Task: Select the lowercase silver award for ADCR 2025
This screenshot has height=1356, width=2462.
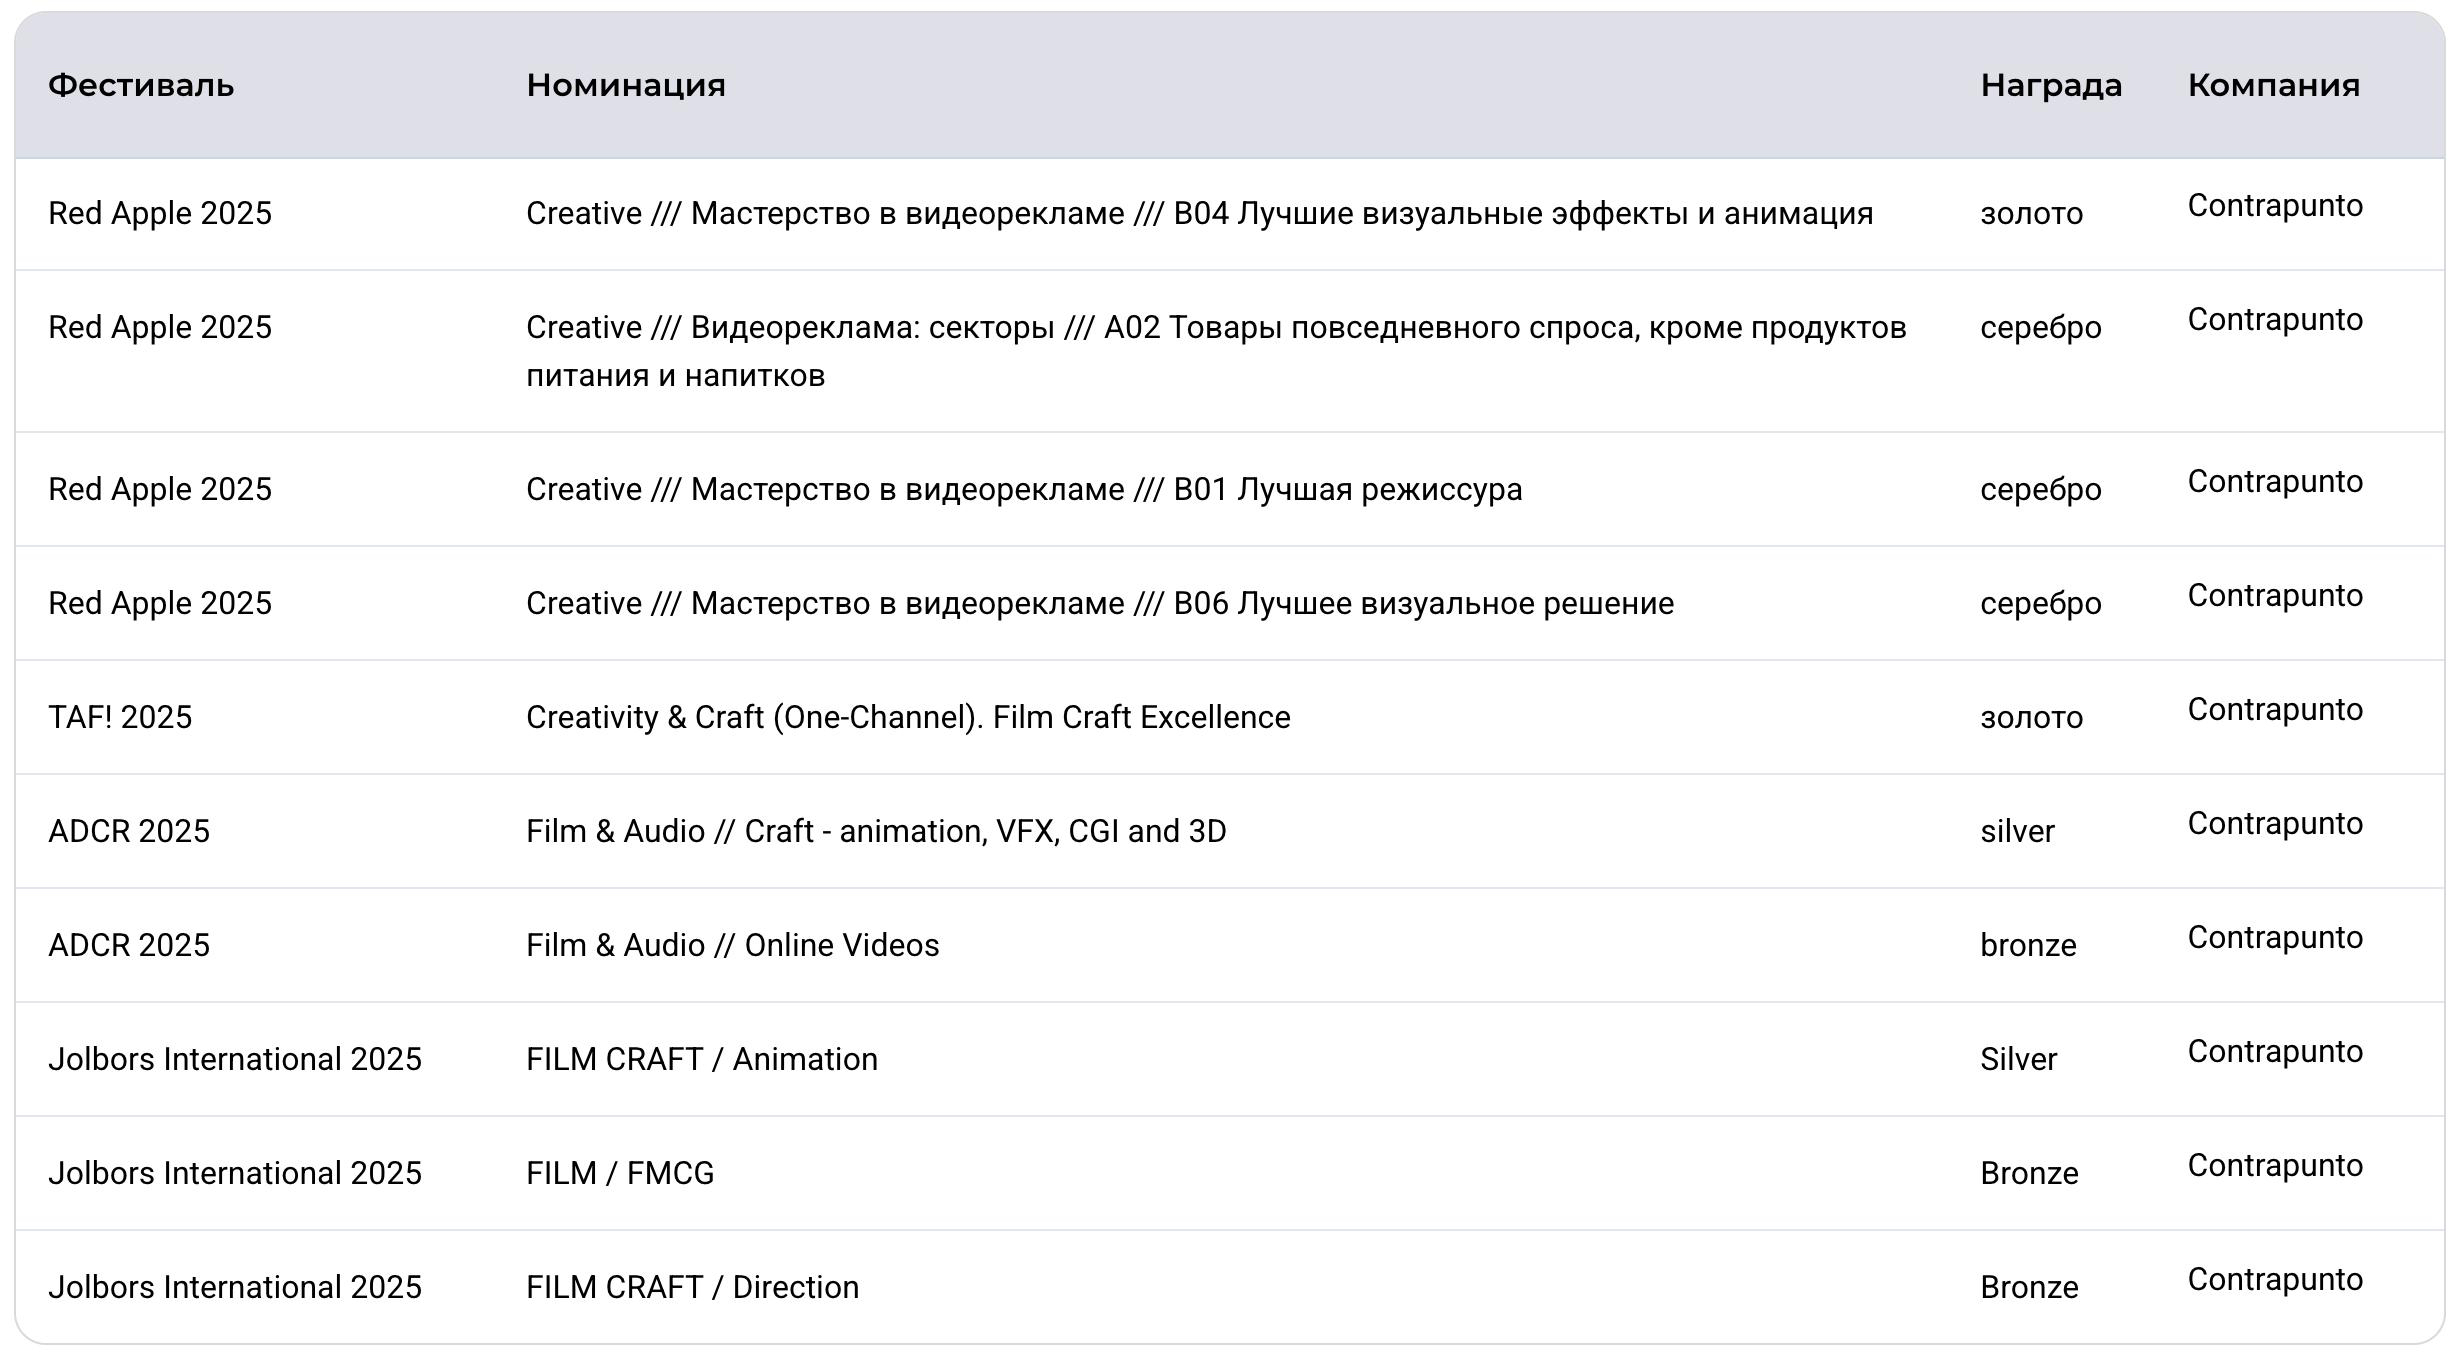Action: [2017, 831]
